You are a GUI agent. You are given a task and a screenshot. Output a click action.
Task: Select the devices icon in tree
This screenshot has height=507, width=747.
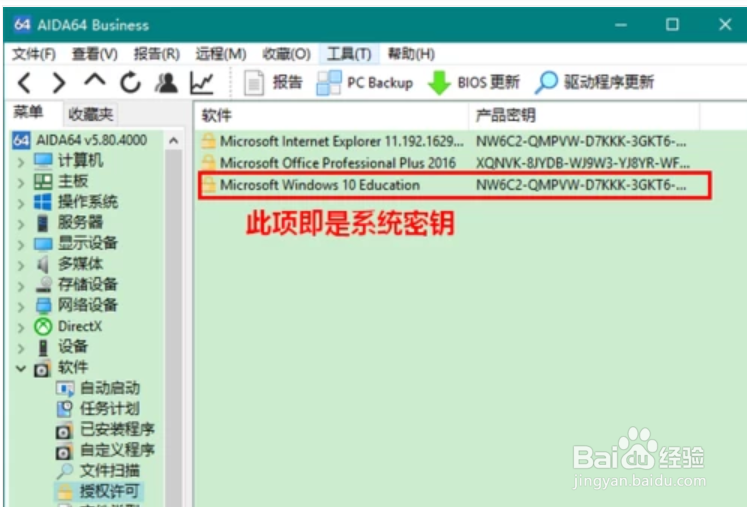[43, 347]
